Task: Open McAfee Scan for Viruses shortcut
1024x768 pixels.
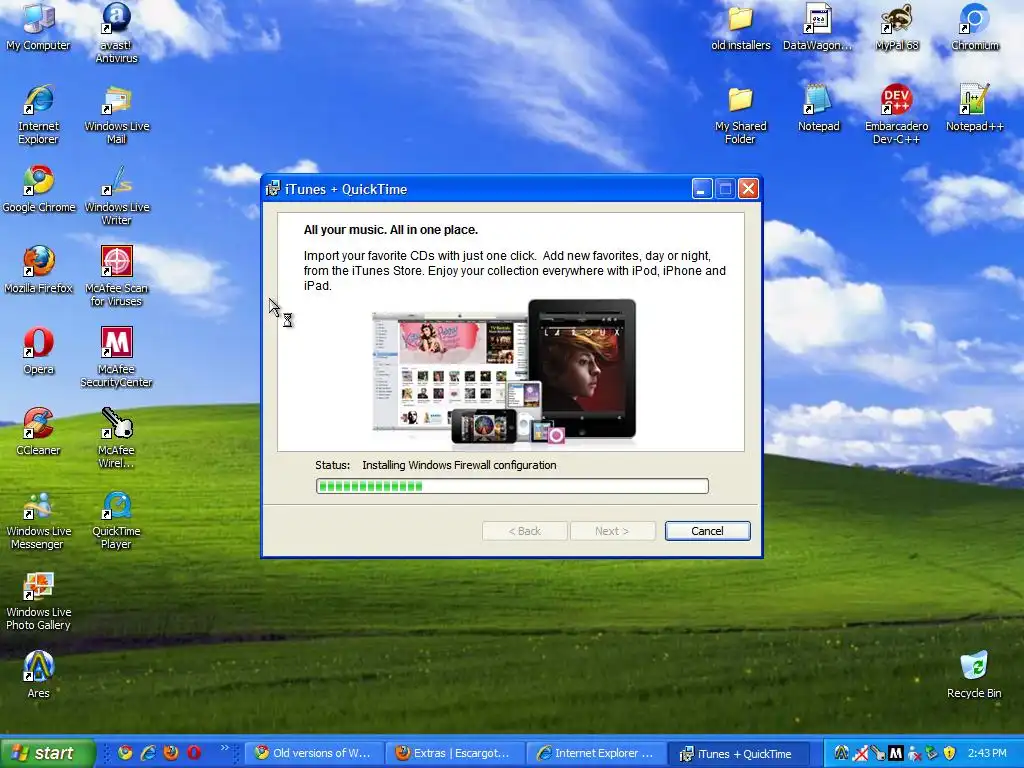Action: (x=116, y=276)
